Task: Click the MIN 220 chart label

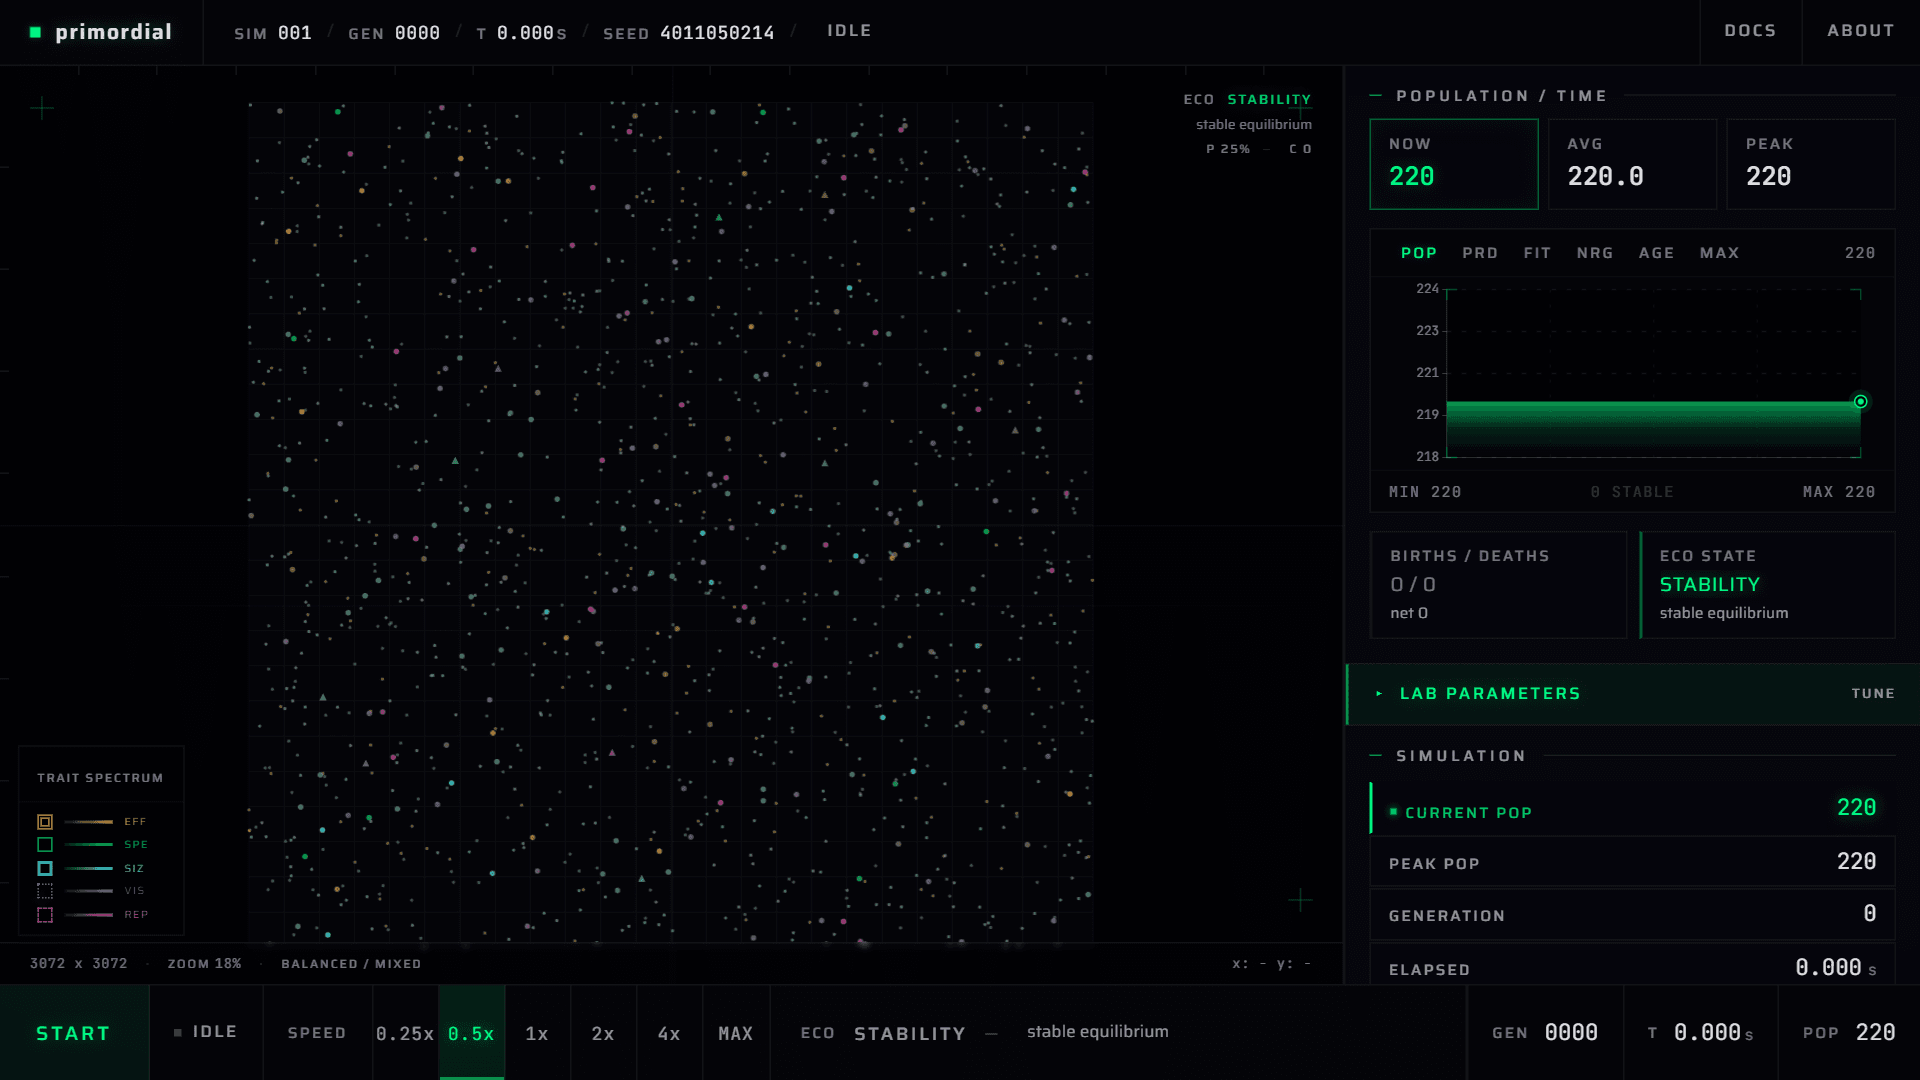Action: click(x=1425, y=492)
